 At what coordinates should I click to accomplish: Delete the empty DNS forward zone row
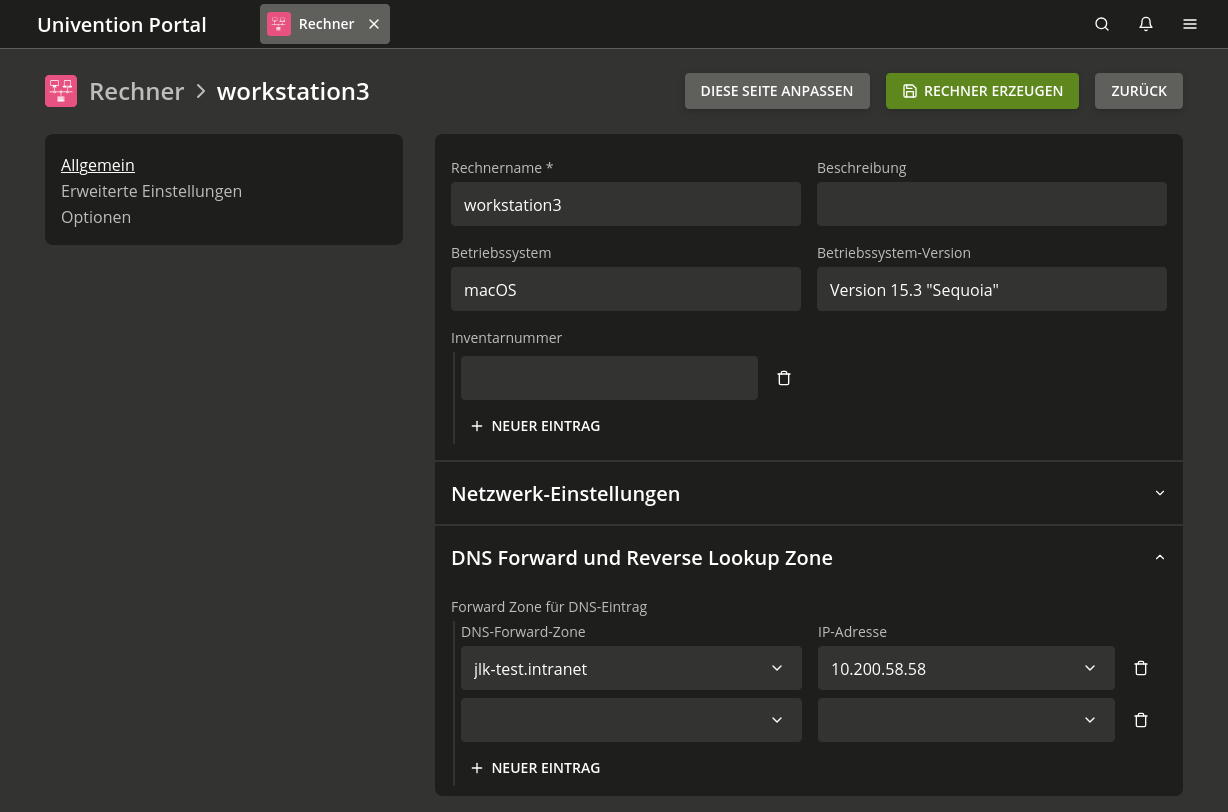coord(1141,720)
